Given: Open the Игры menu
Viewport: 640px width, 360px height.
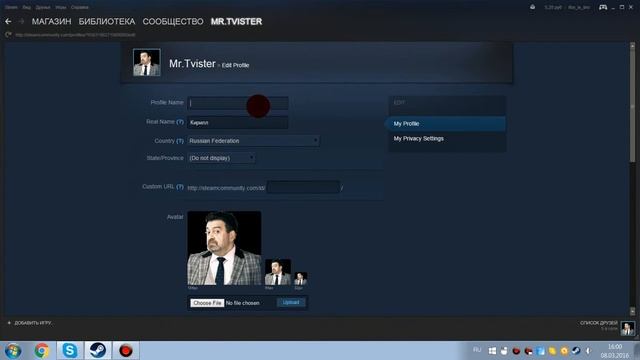Looking at the screenshot, I should (x=61, y=7).
